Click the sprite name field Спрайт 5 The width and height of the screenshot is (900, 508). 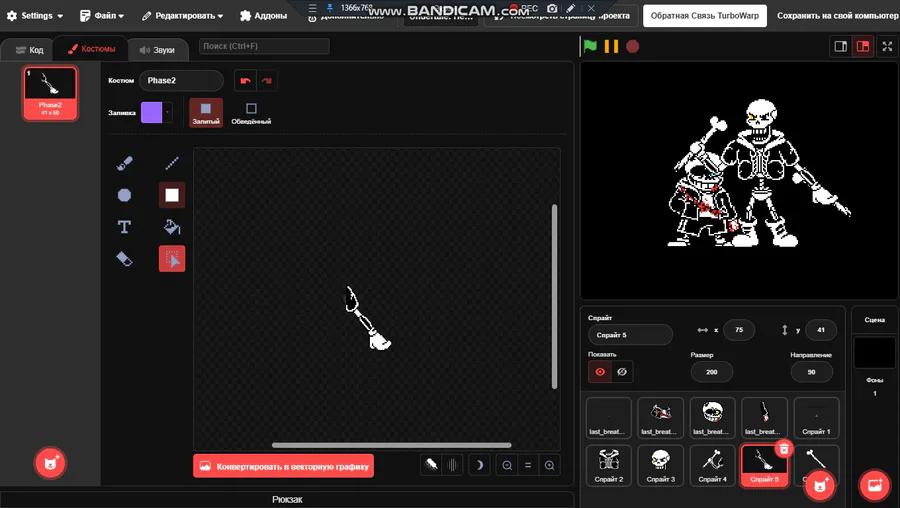pos(630,335)
